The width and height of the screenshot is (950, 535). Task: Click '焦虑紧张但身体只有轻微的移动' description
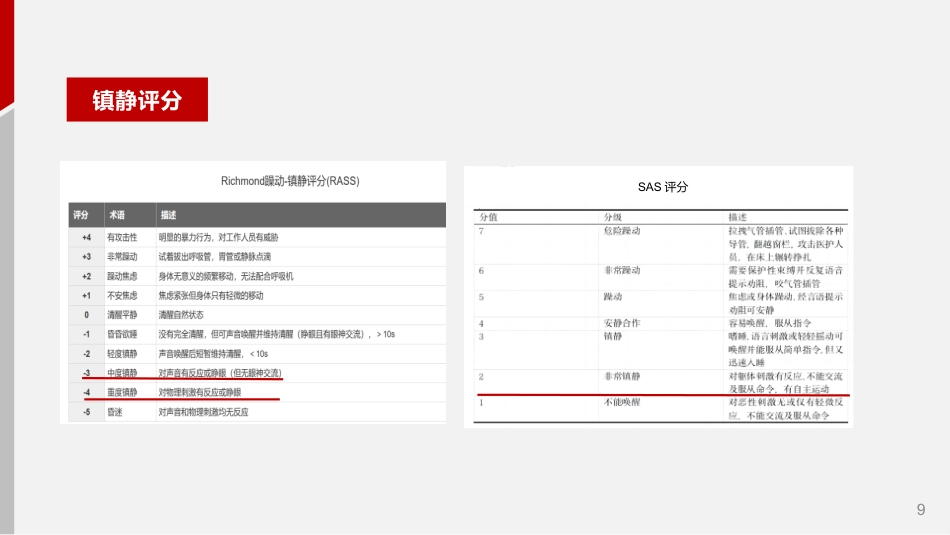tap(211, 296)
